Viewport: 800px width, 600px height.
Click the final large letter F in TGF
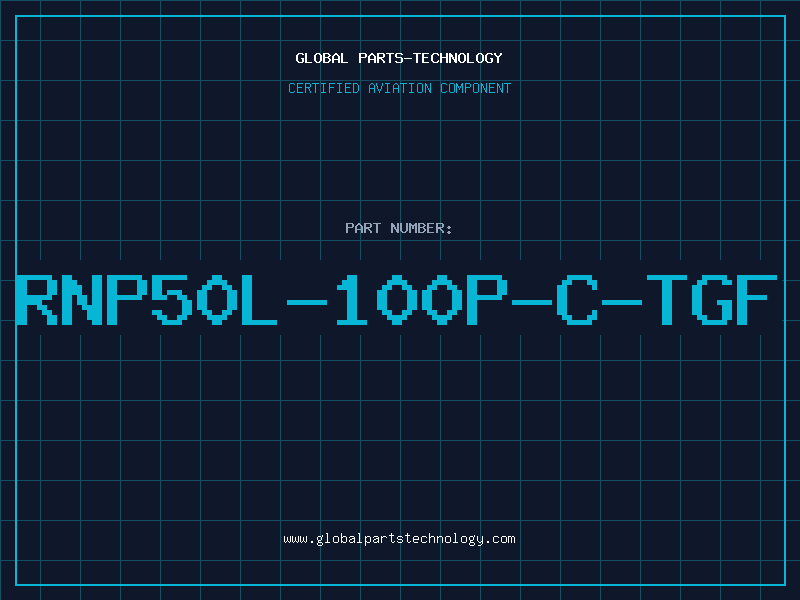pyautogui.click(x=757, y=299)
